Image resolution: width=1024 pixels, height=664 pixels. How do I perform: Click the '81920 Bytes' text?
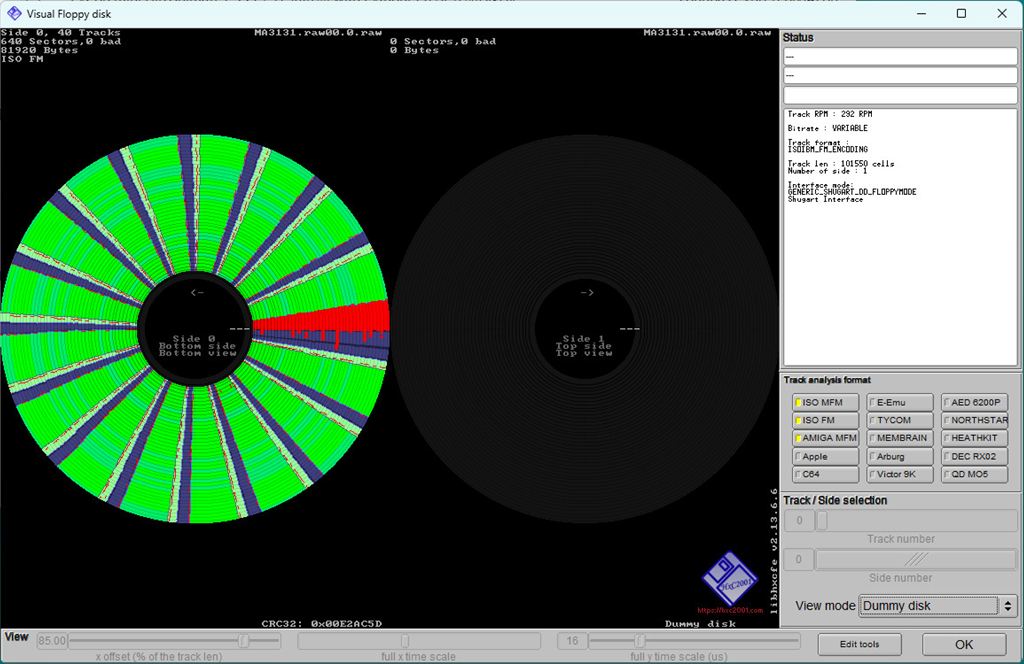[39, 50]
